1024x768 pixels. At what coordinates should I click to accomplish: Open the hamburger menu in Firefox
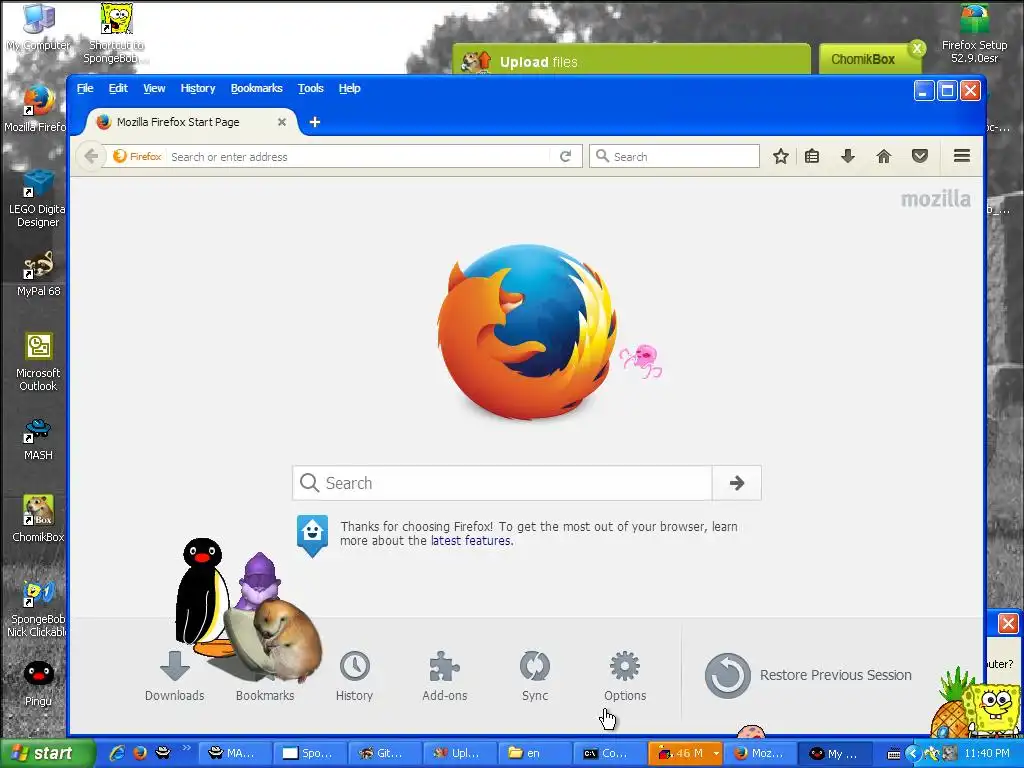tap(961, 156)
